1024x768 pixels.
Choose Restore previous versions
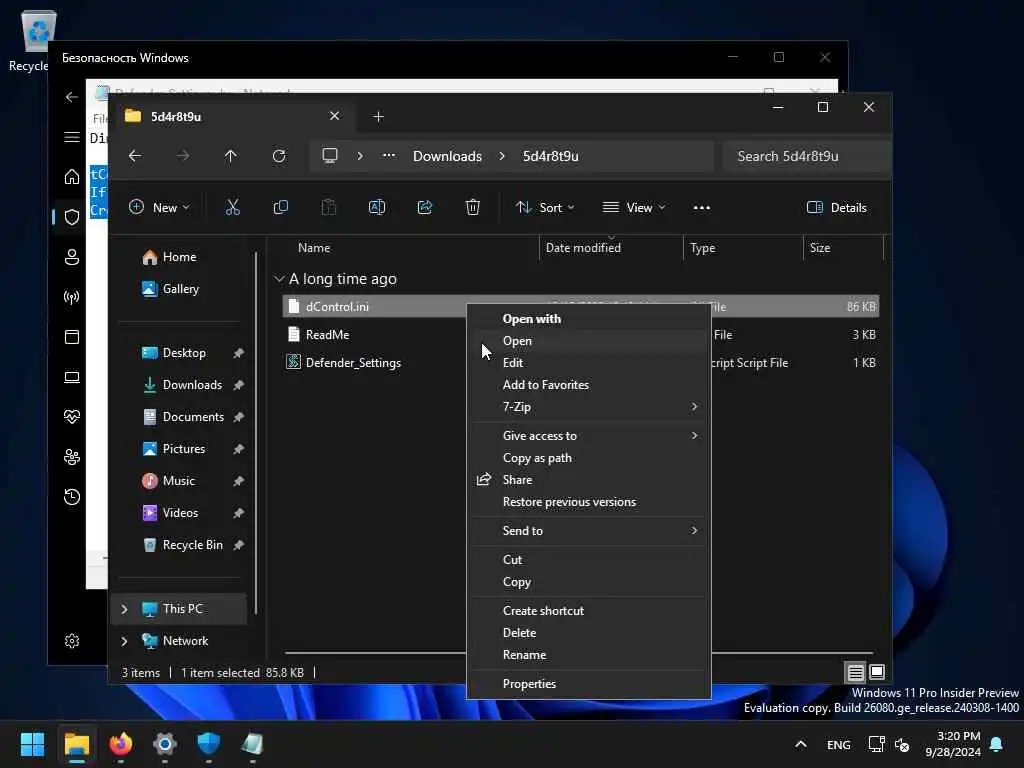click(x=589, y=502)
